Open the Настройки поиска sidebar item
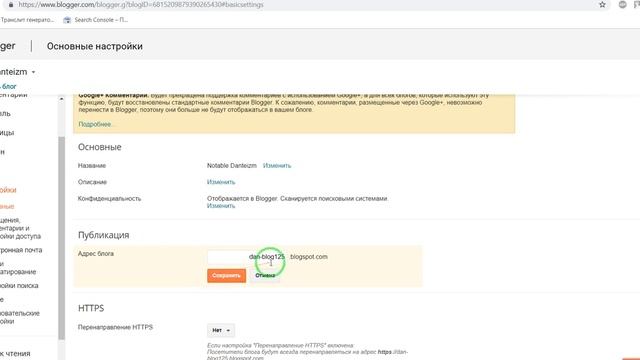Image resolution: width=640 pixels, height=360 pixels. click(19, 286)
